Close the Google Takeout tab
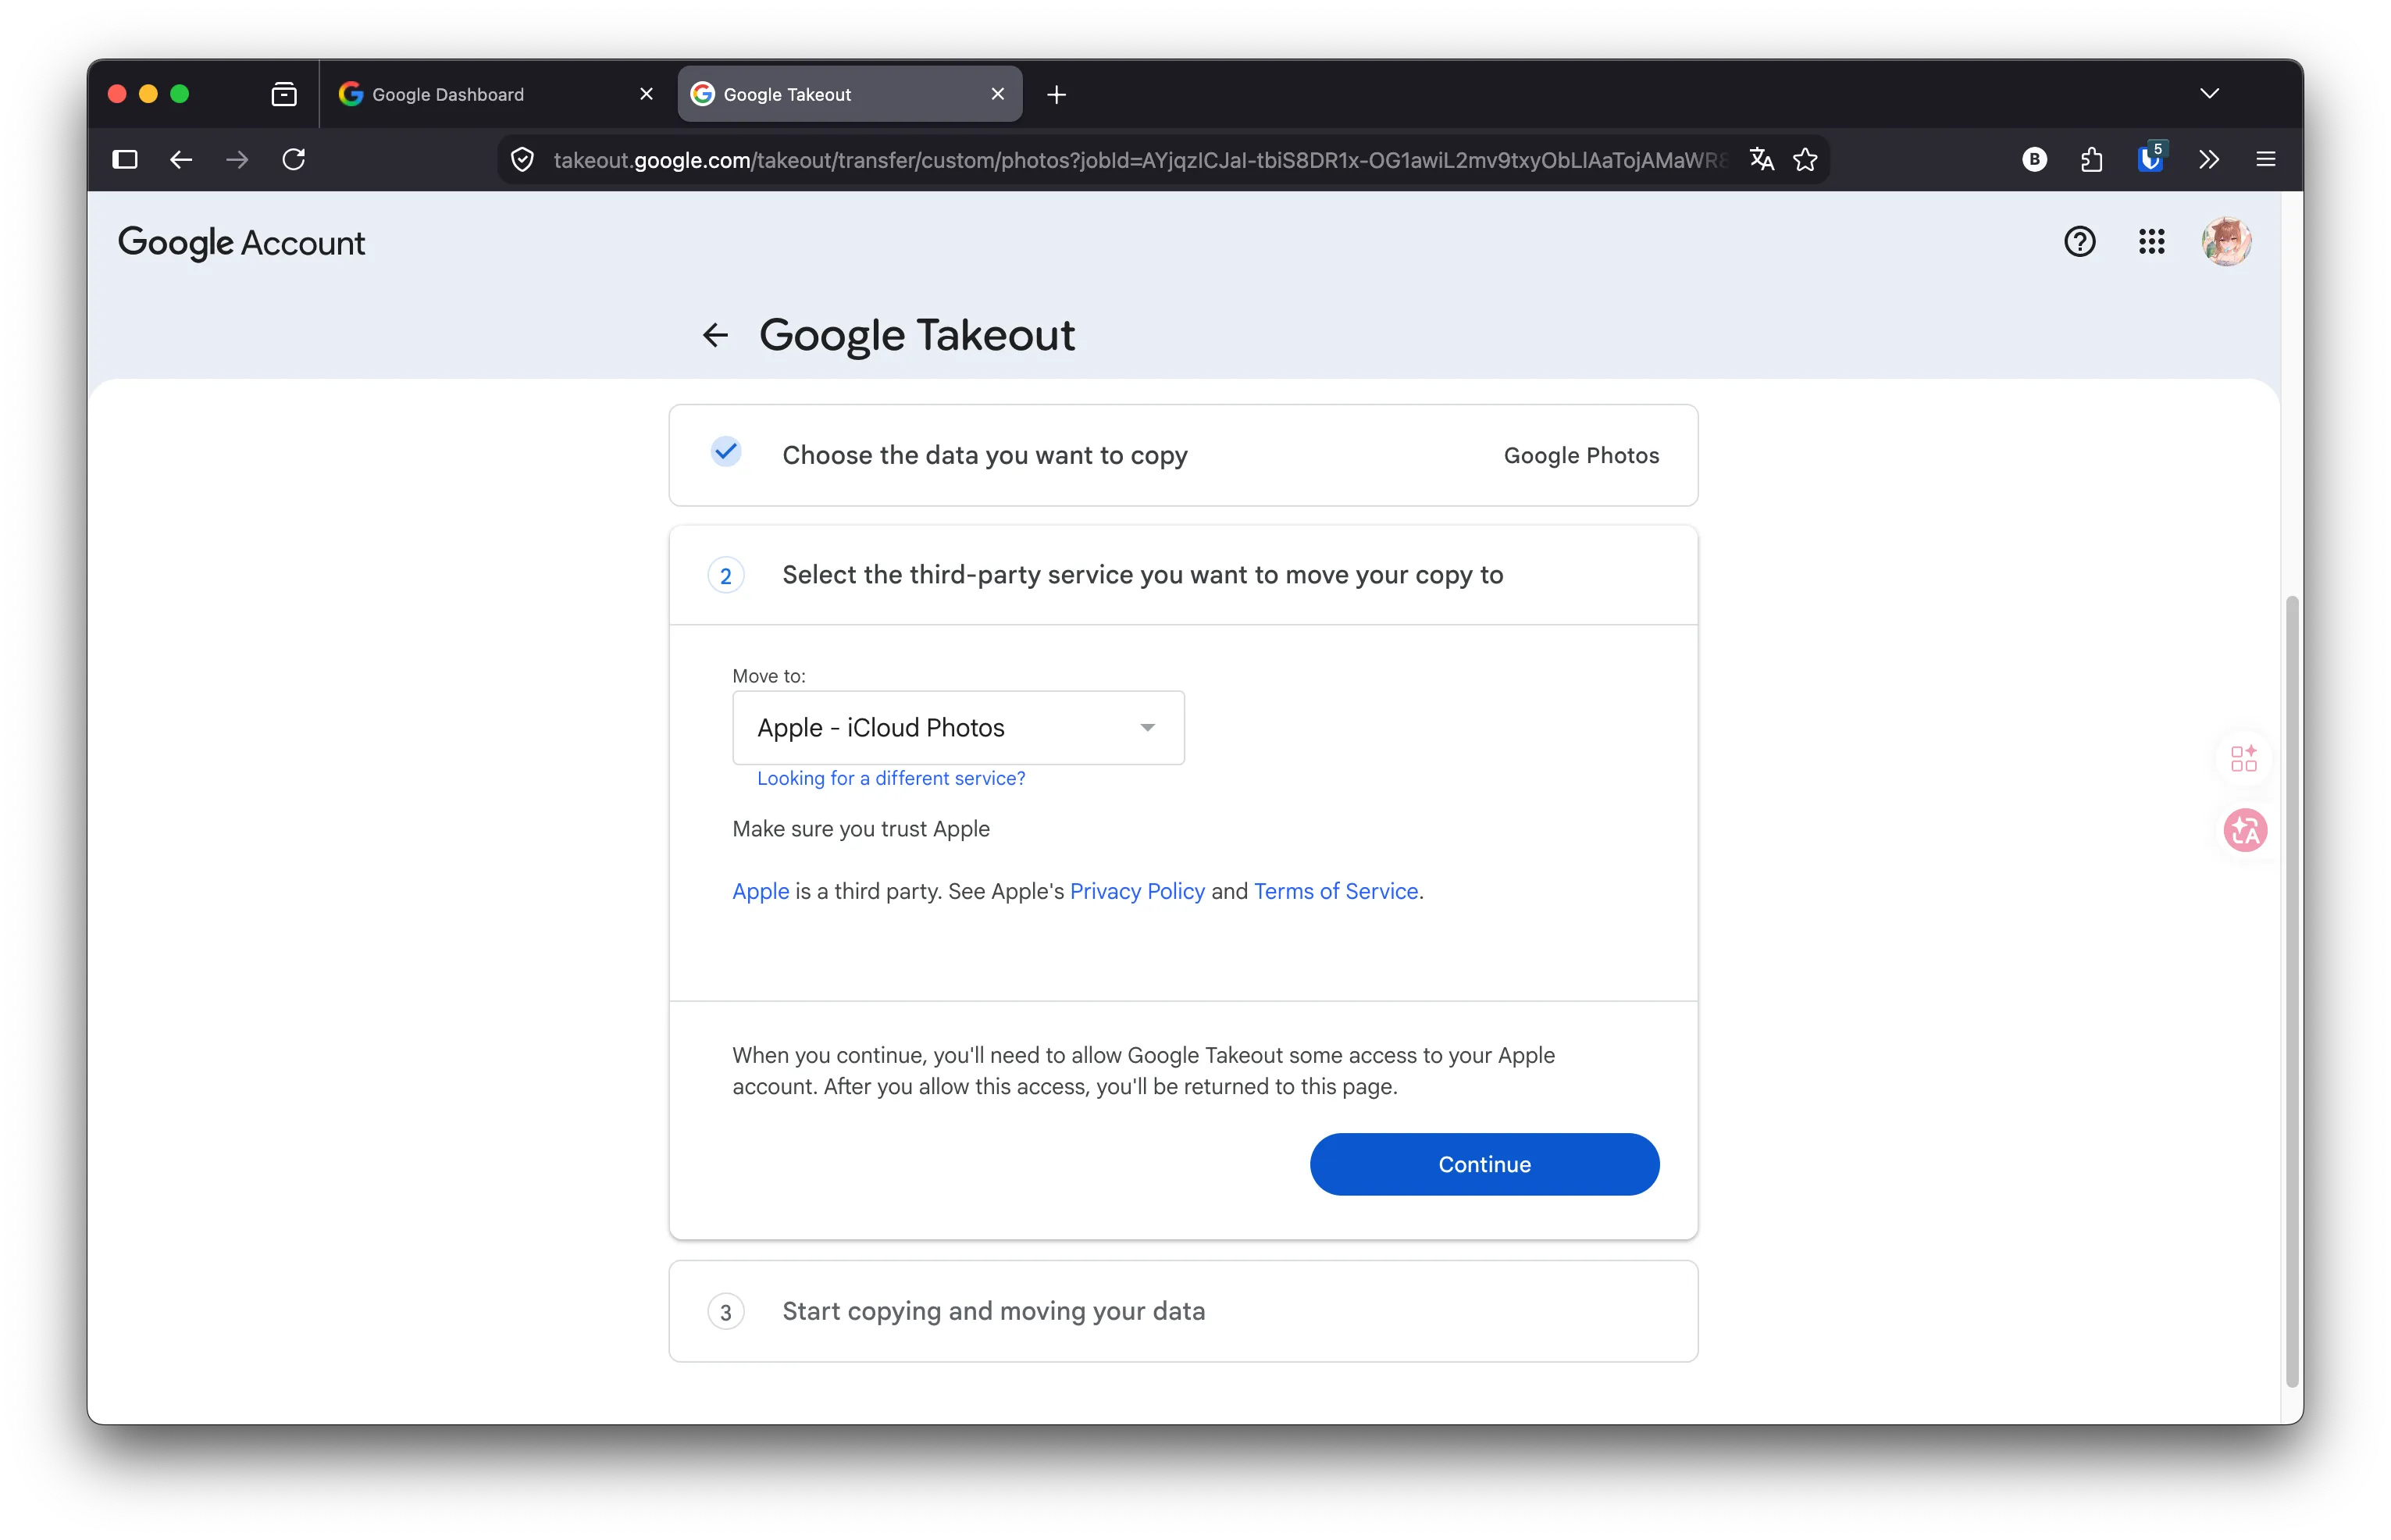2391x1540 pixels. pos(997,94)
